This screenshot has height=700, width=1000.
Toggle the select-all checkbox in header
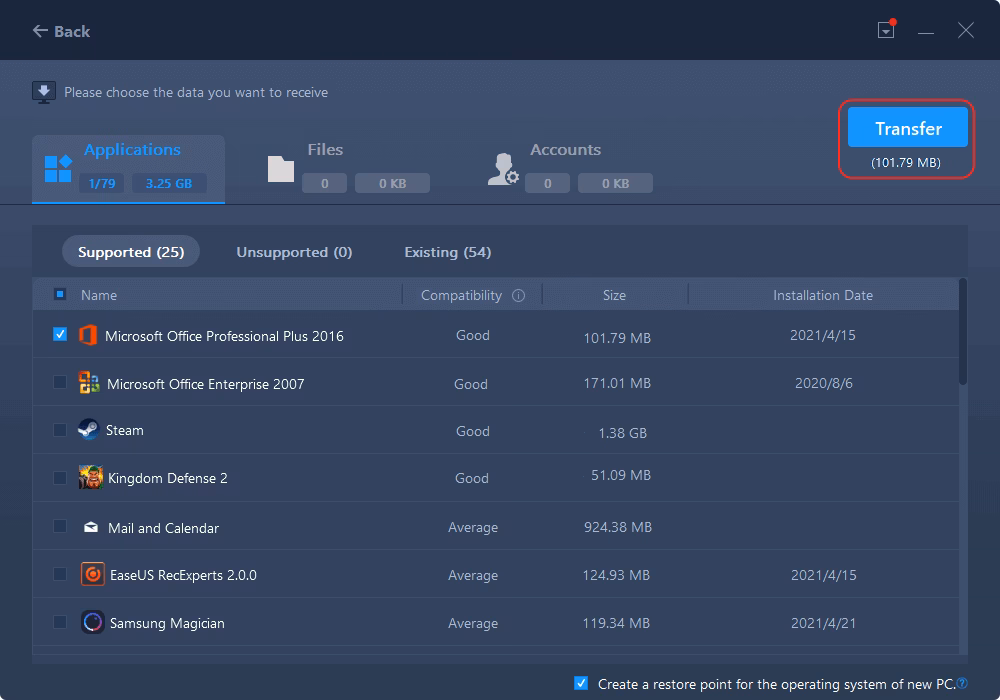tap(60, 294)
